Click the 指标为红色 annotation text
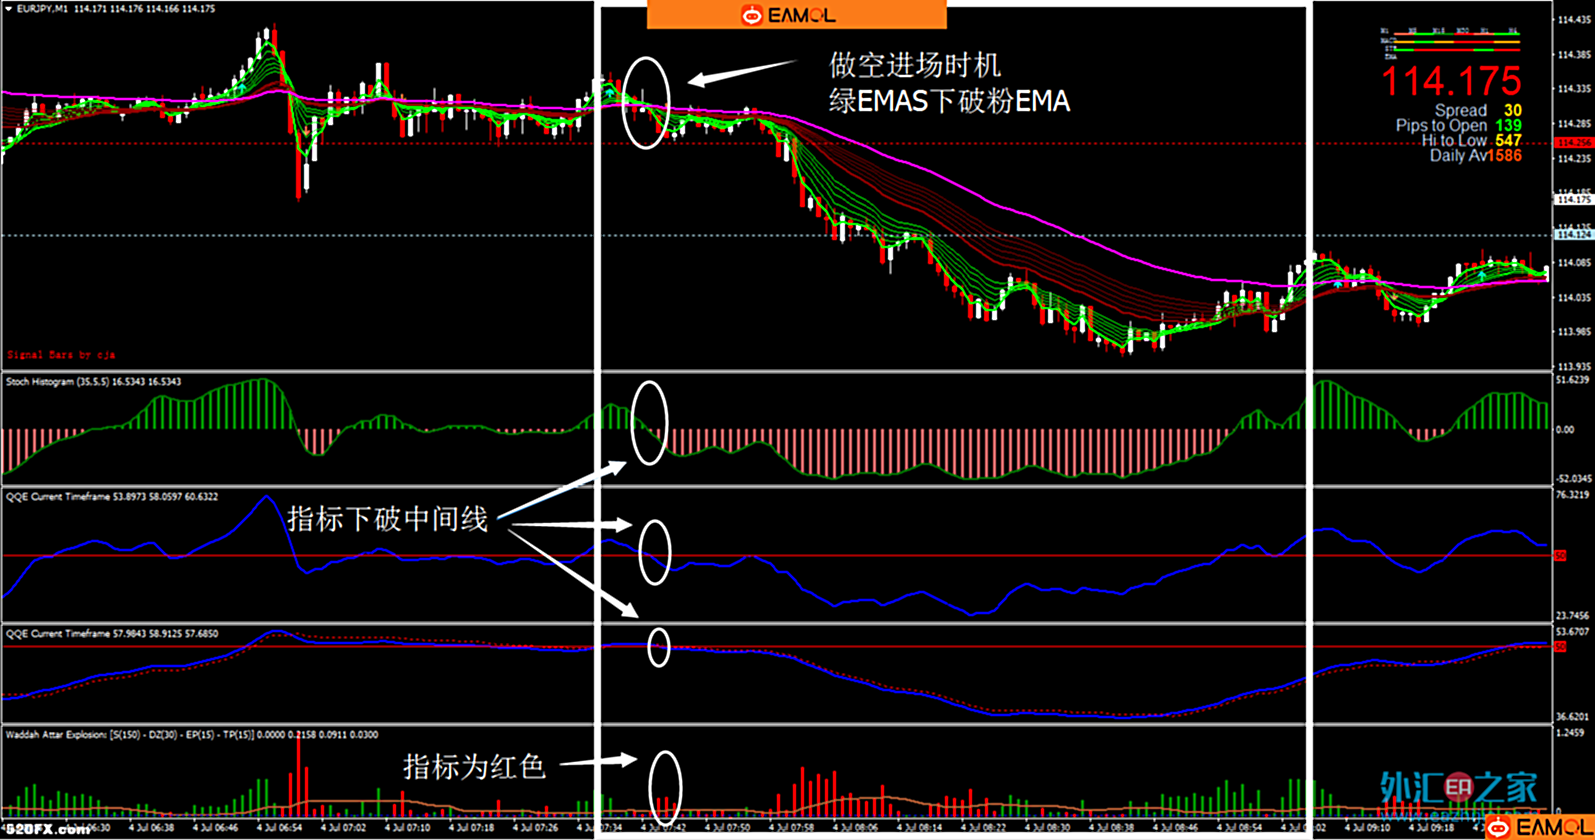Viewport: 1595px width, 840px height. point(474,767)
